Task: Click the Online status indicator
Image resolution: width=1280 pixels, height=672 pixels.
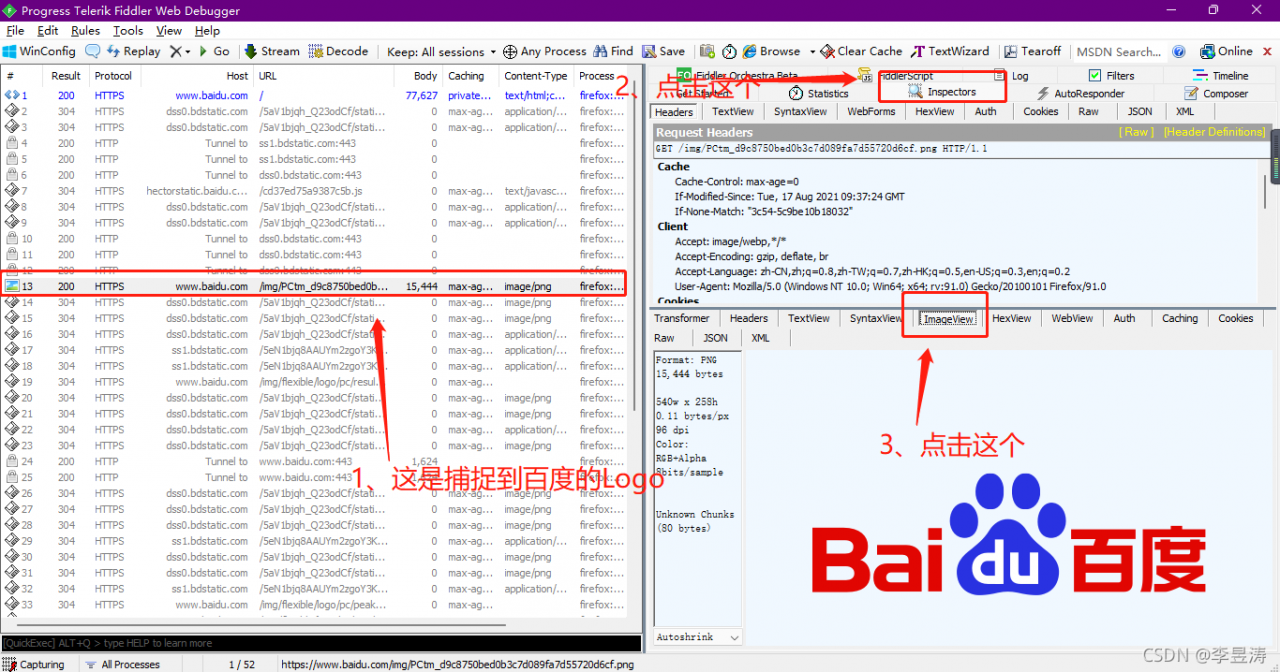Action: [1226, 51]
